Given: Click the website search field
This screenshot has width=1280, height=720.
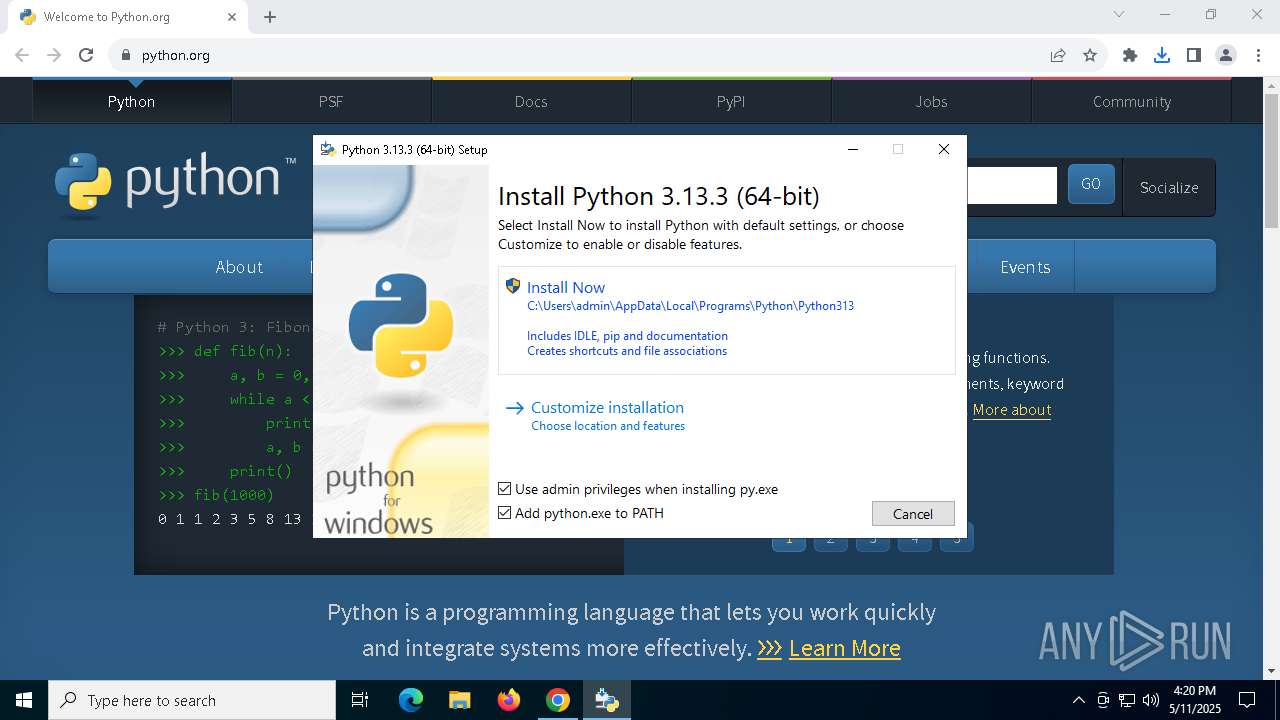Looking at the screenshot, I should pos(1011,185).
